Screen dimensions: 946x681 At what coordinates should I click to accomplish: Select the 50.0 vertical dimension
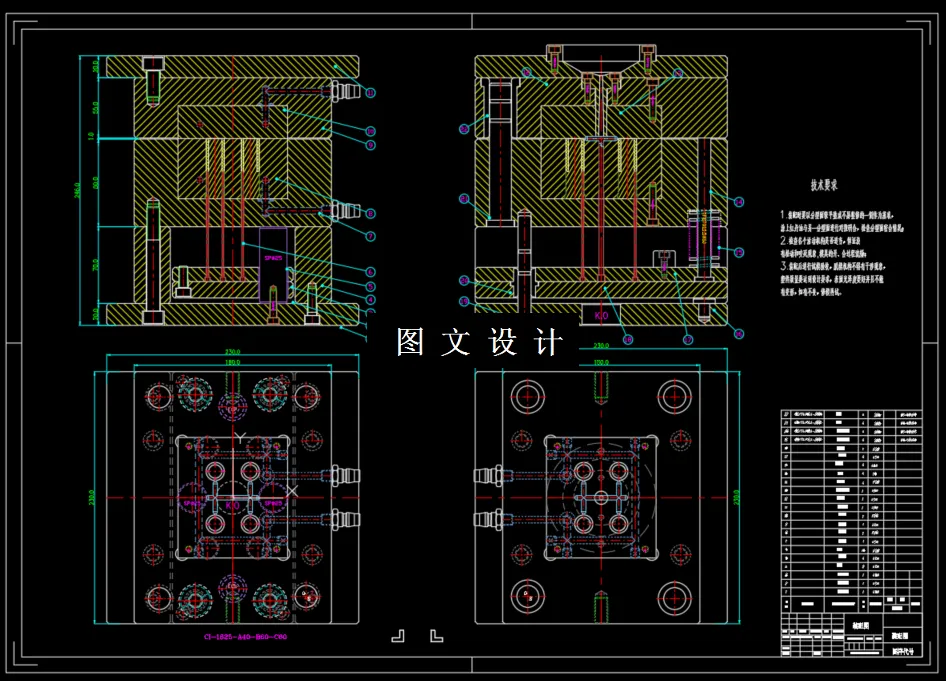click(95, 108)
